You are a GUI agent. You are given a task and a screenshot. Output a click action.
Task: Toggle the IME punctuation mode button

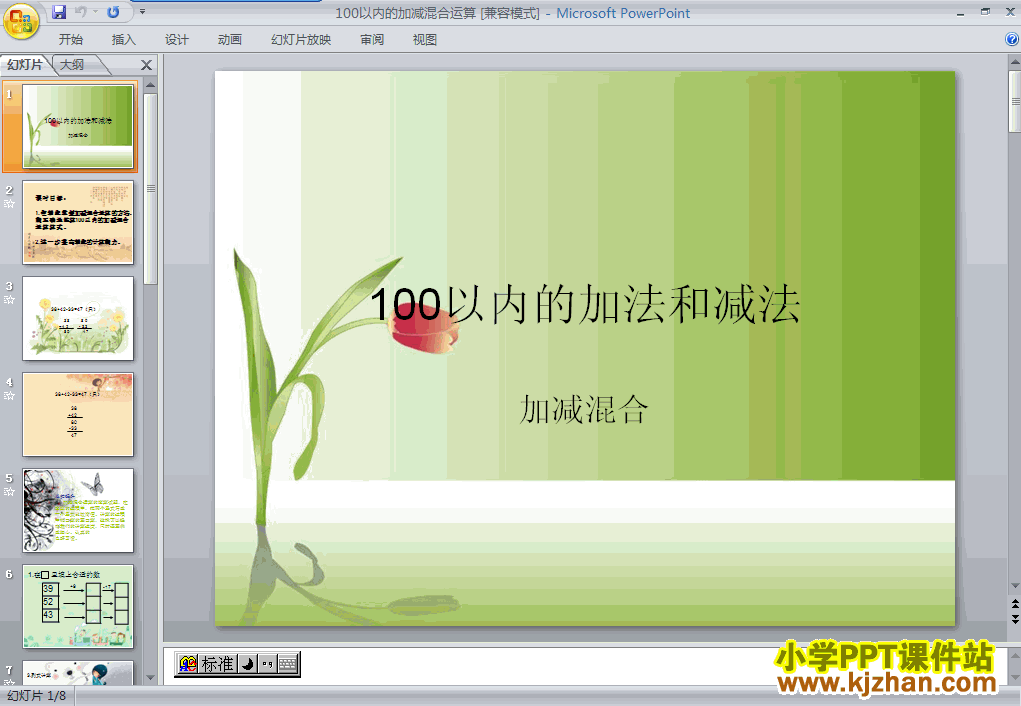(267, 664)
